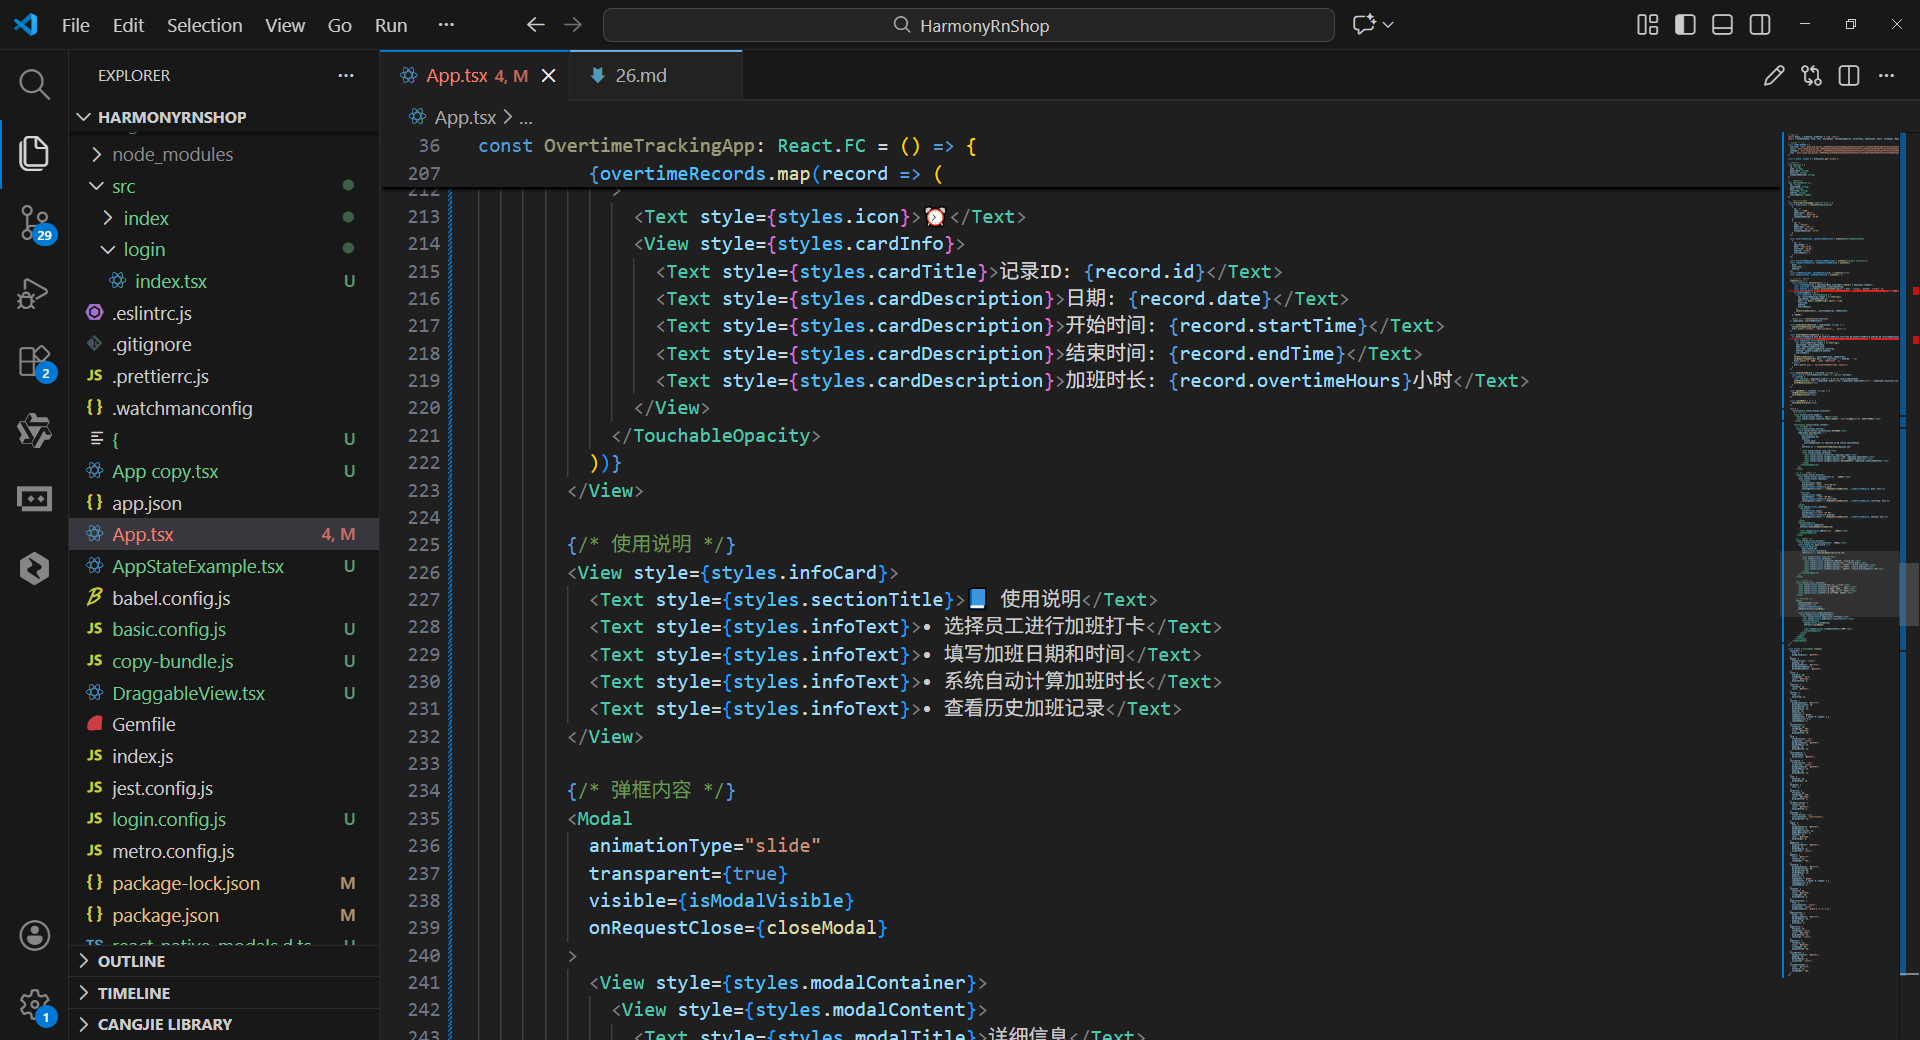Open the Run and Debug view
1920x1040 pixels.
point(34,293)
